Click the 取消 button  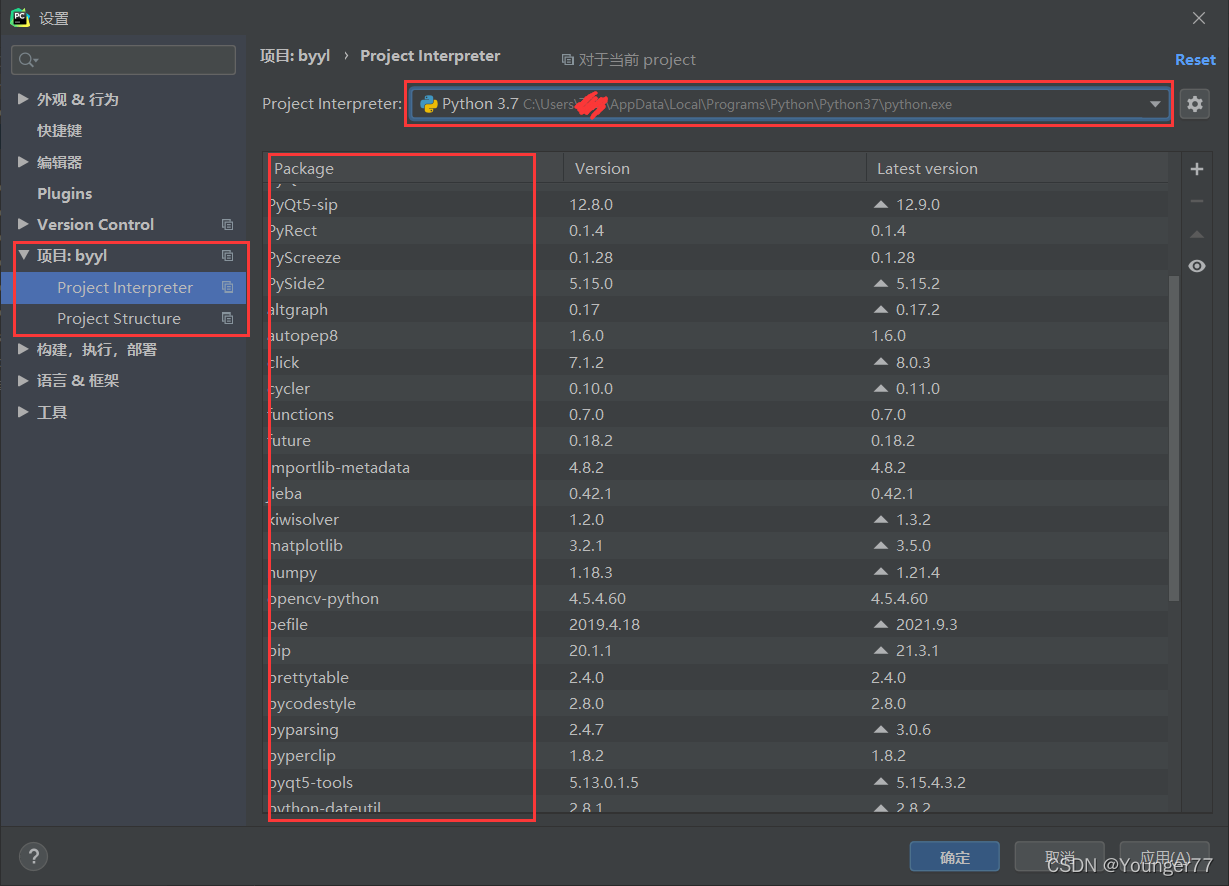coord(1060,857)
